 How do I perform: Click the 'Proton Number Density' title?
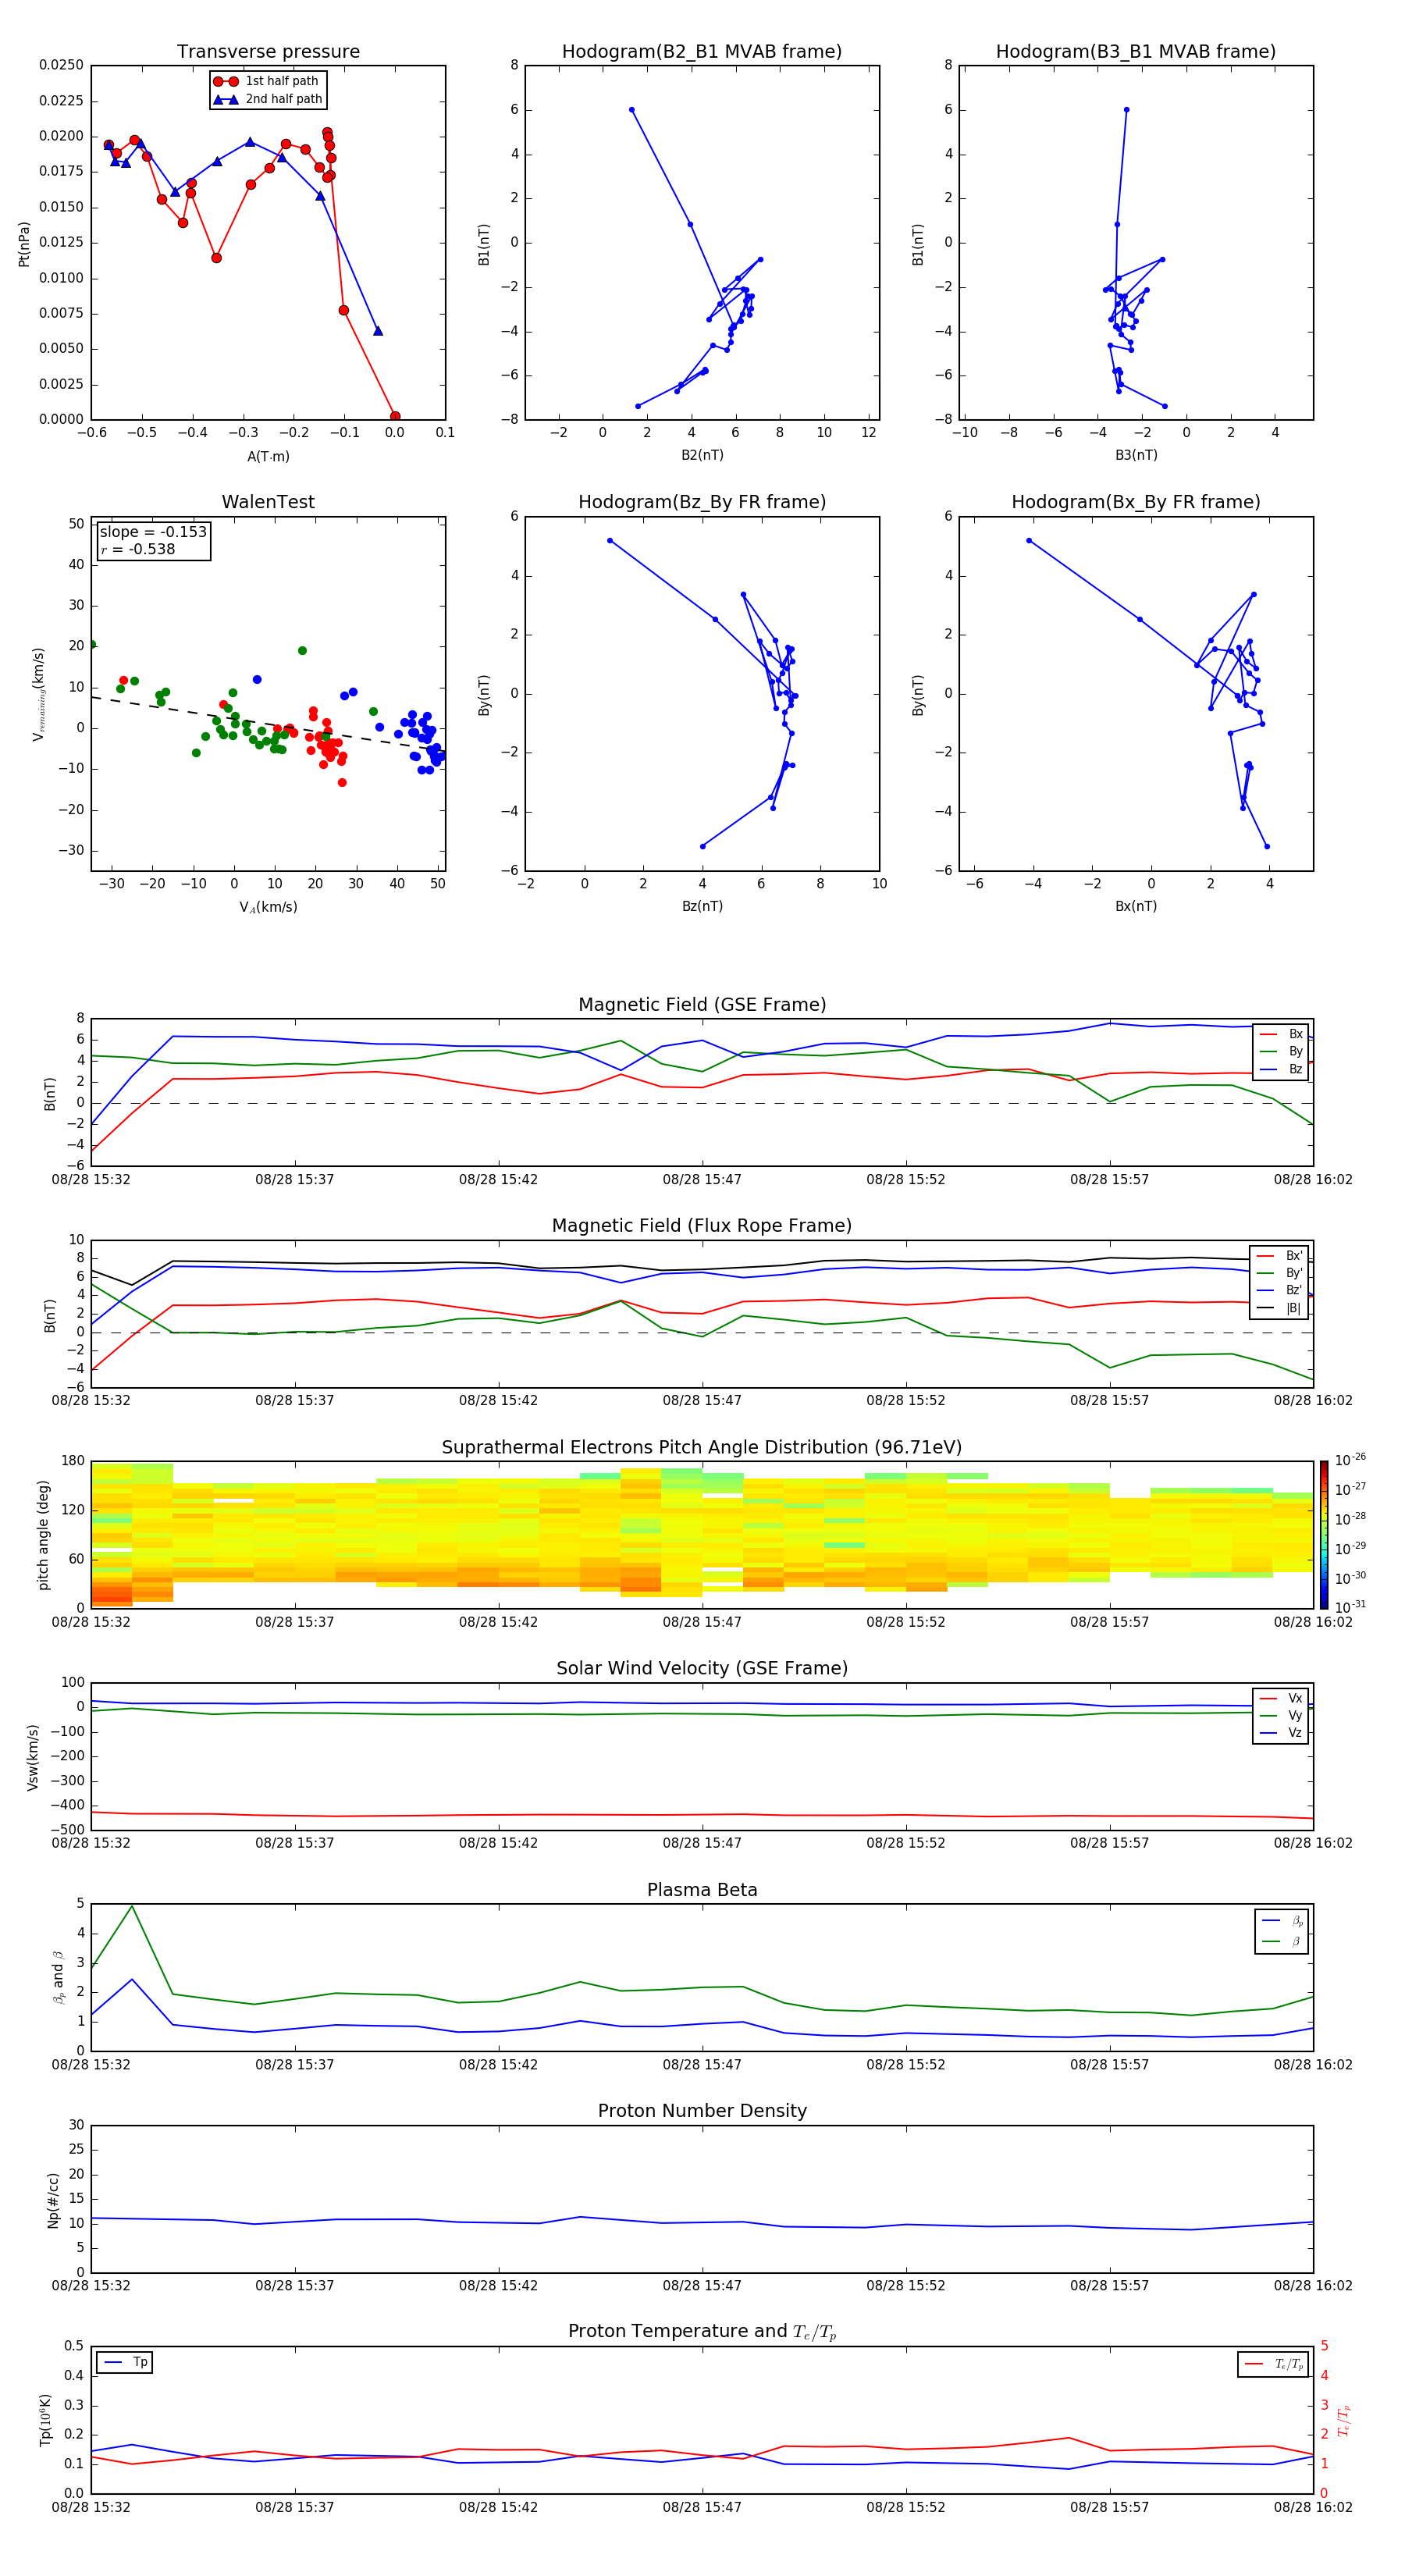point(702,2111)
